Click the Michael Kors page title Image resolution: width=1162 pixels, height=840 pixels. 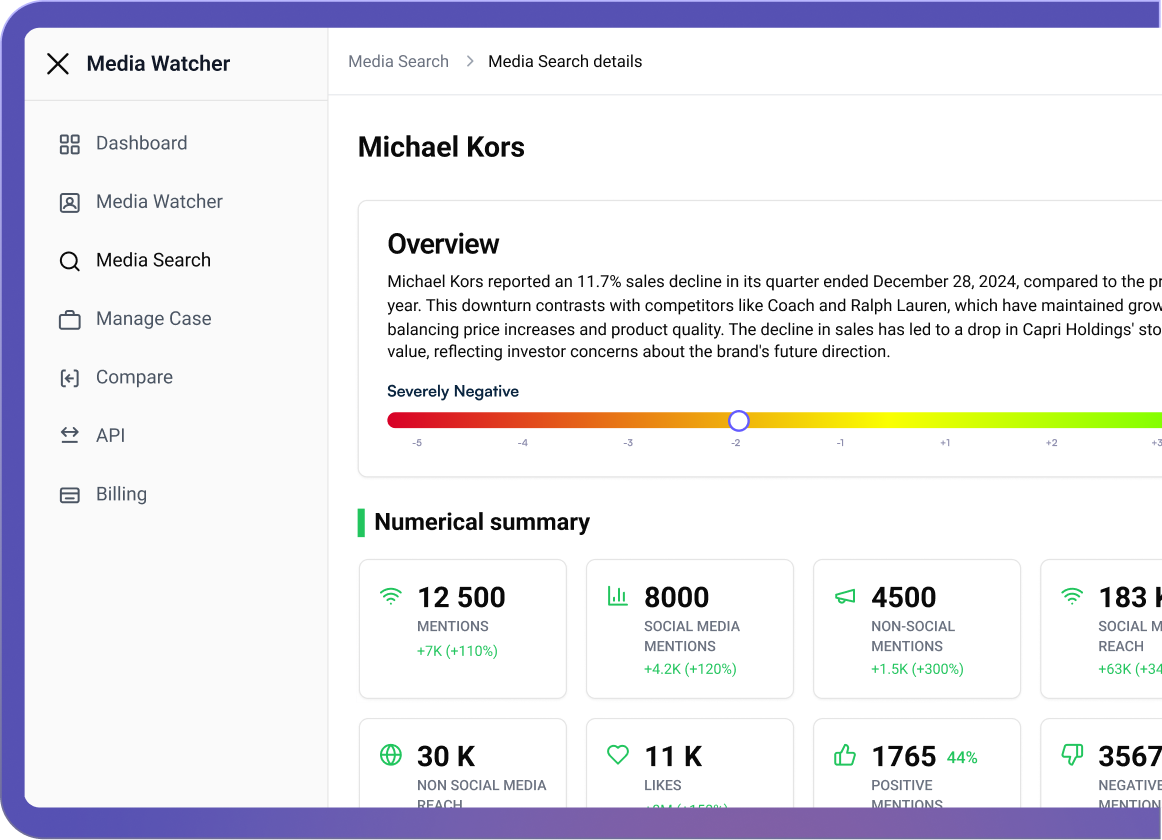tap(441, 147)
